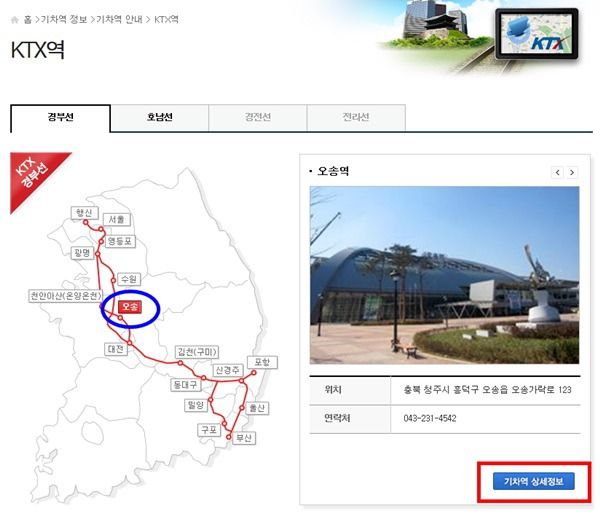Open the 전라선 tab
The image size is (600, 516).
pyautogui.click(x=356, y=117)
